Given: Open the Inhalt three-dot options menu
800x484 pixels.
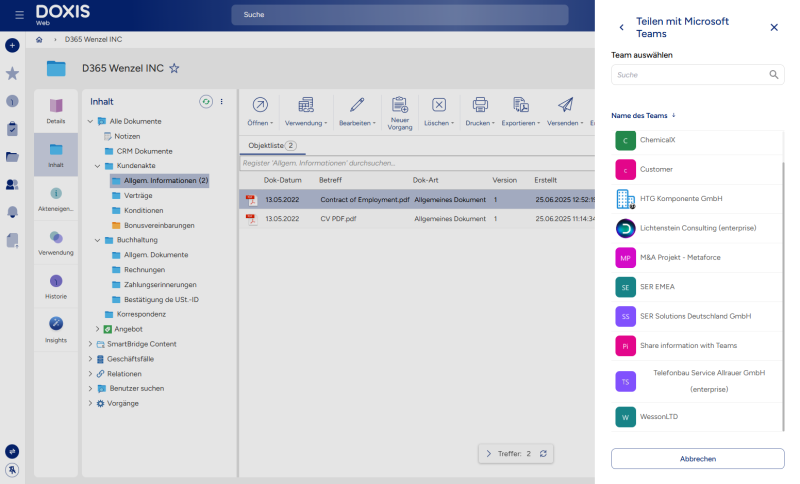Looking at the screenshot, I should (x=221, y=101).
